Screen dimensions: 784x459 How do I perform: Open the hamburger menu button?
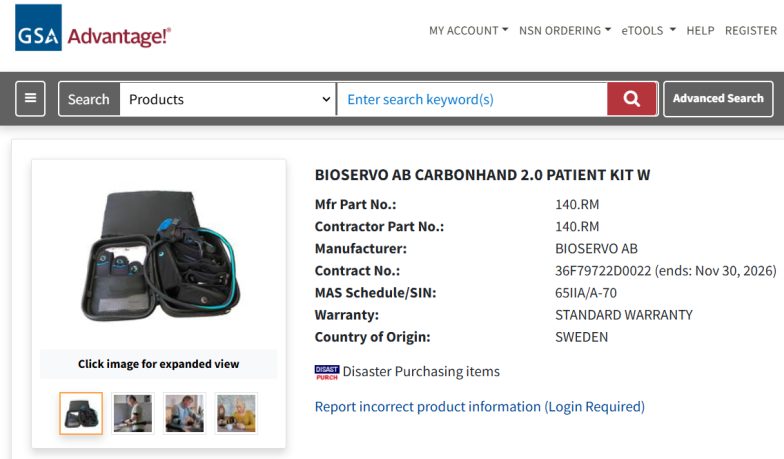30,99
